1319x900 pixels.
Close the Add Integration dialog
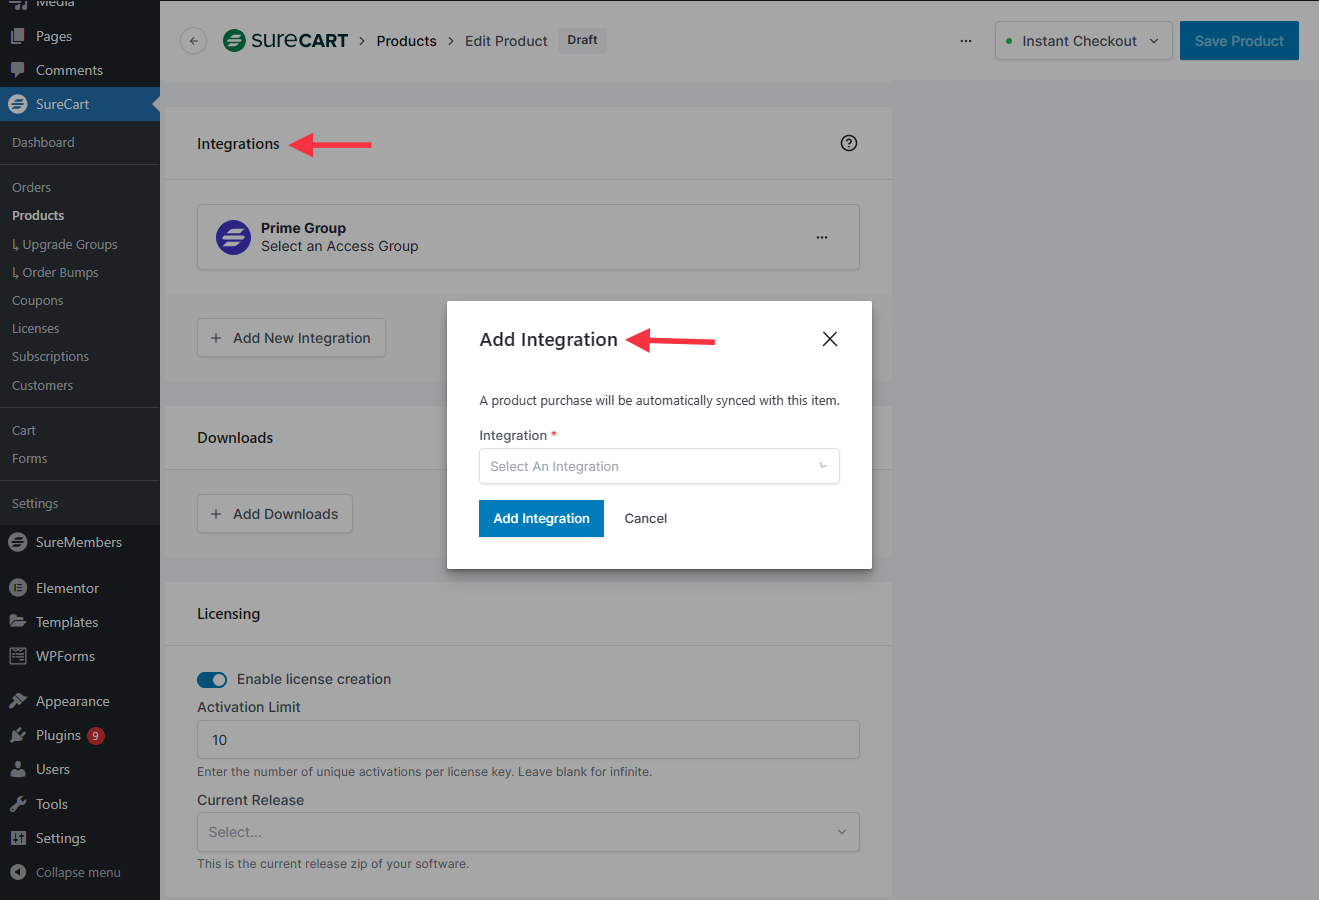[829, 339]
